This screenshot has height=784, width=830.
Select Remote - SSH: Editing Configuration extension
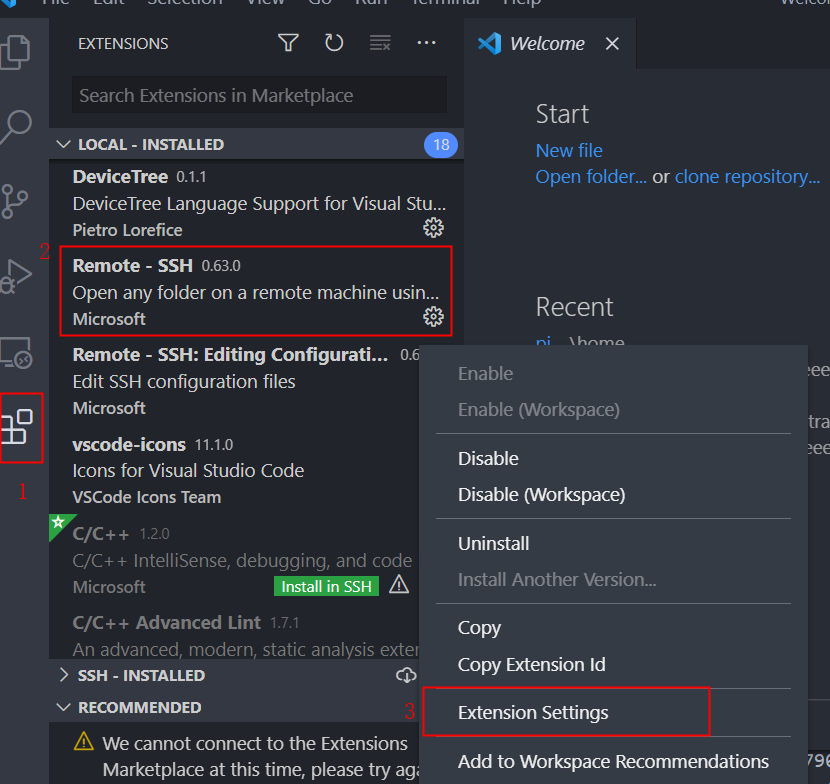click(x=234, y=381)
